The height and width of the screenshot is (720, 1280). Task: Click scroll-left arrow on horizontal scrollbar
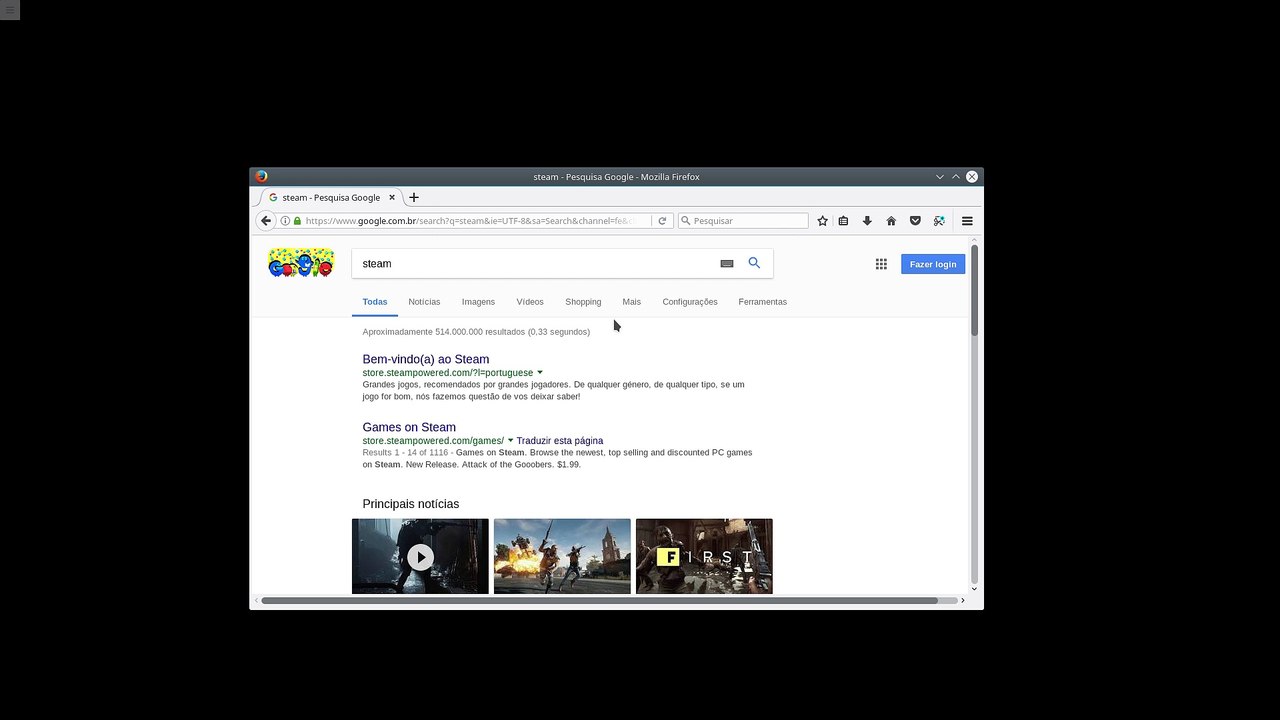click(257, 600)
